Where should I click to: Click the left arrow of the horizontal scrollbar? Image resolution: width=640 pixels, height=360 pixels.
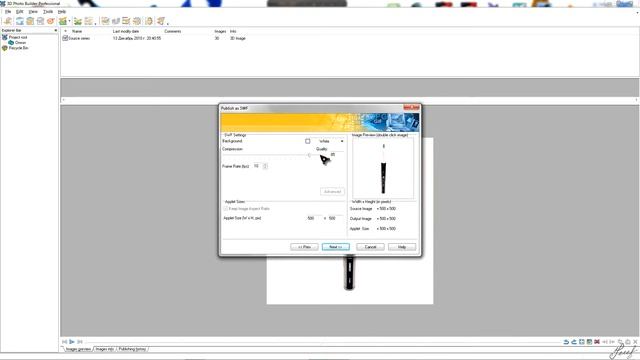click(63, 100)
